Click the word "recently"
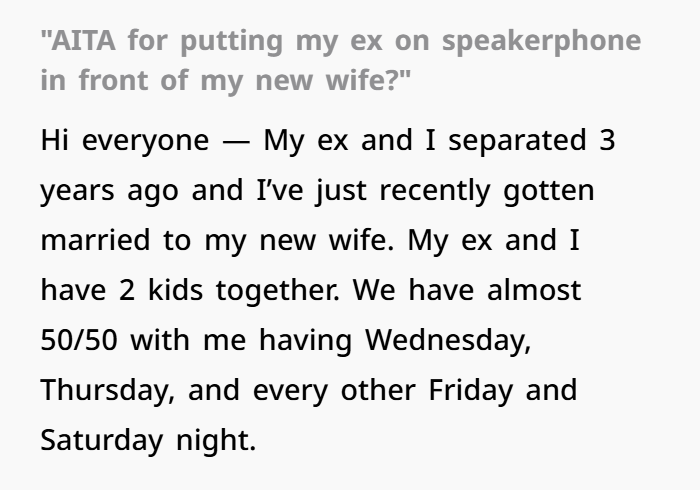Image resolution: width=700 pixels, height=490 pixels. [x=435, y=192]
